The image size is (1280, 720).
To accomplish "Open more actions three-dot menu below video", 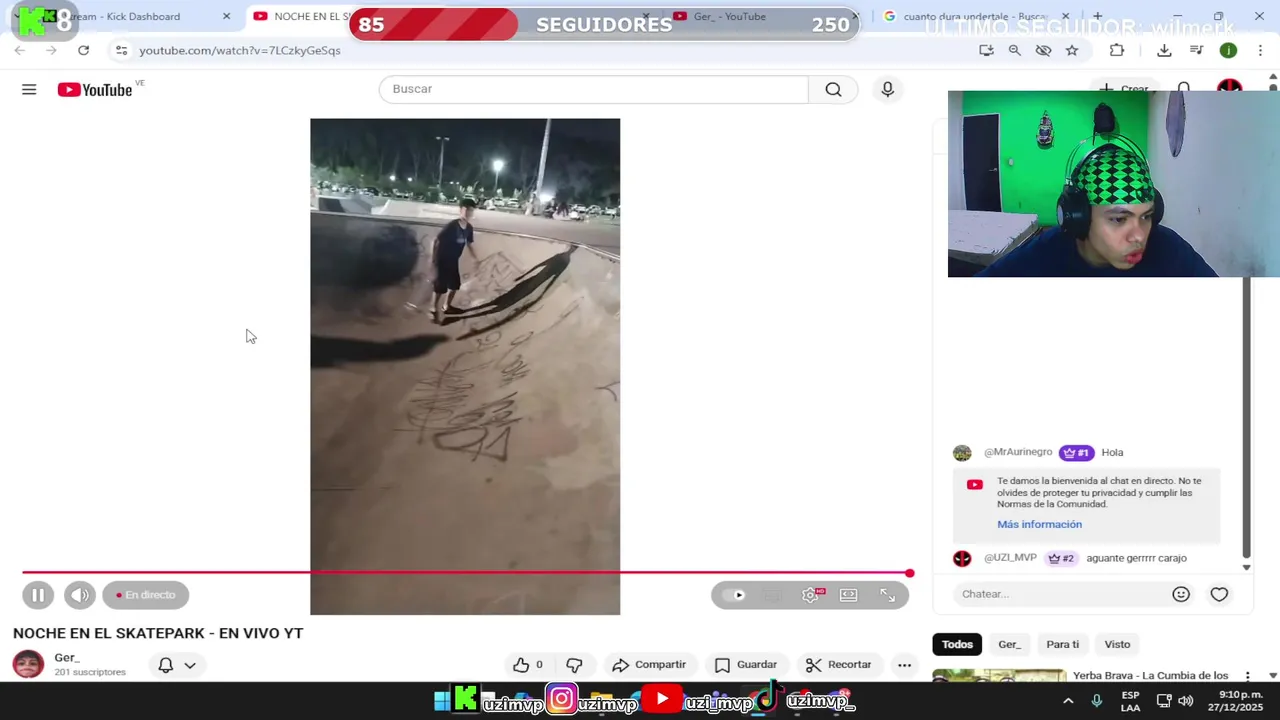I will coord(904,665).
